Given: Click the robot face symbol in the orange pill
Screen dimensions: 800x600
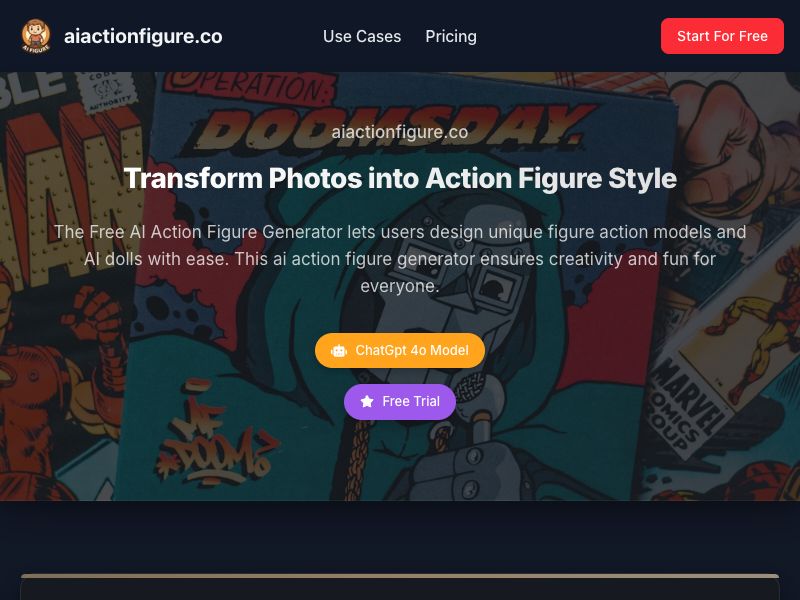Looking at the screenshot, I should click(x=339, y=351).
